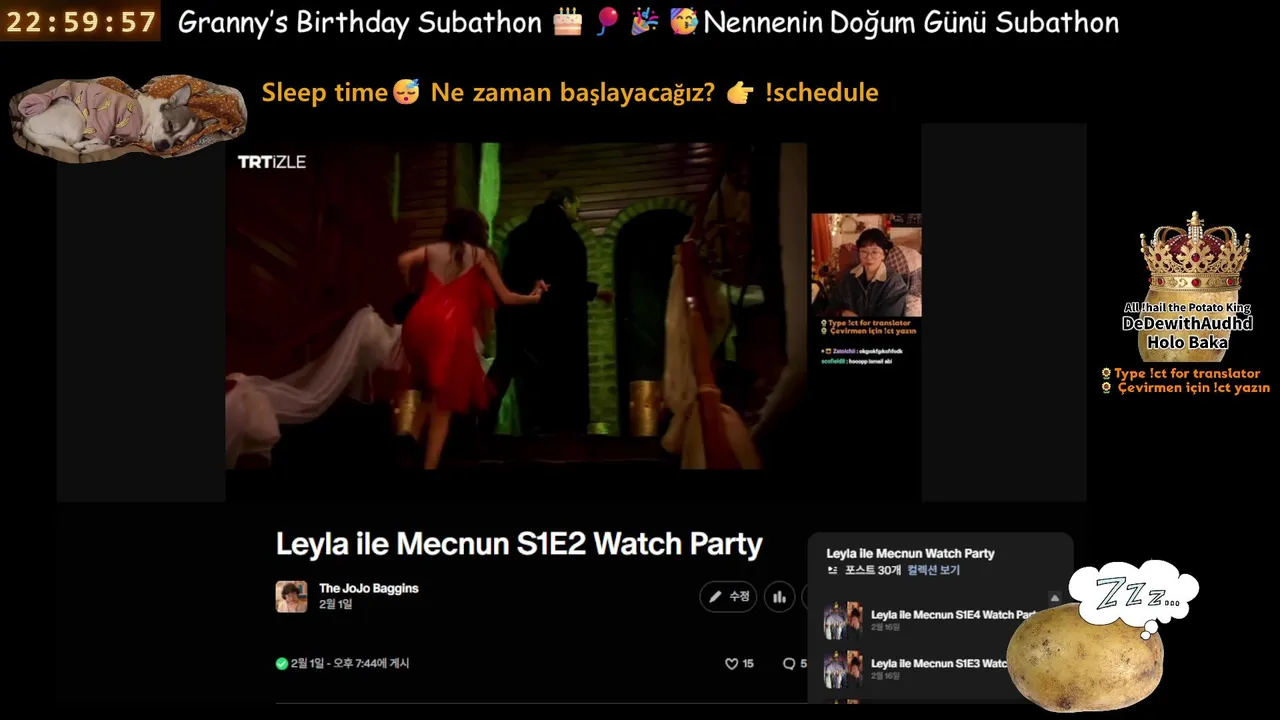Open Leyla ile Mecnun S1E3 Watch Party post
The image size is (1280, 720).
pyautogui.click(x=939, y=663)
